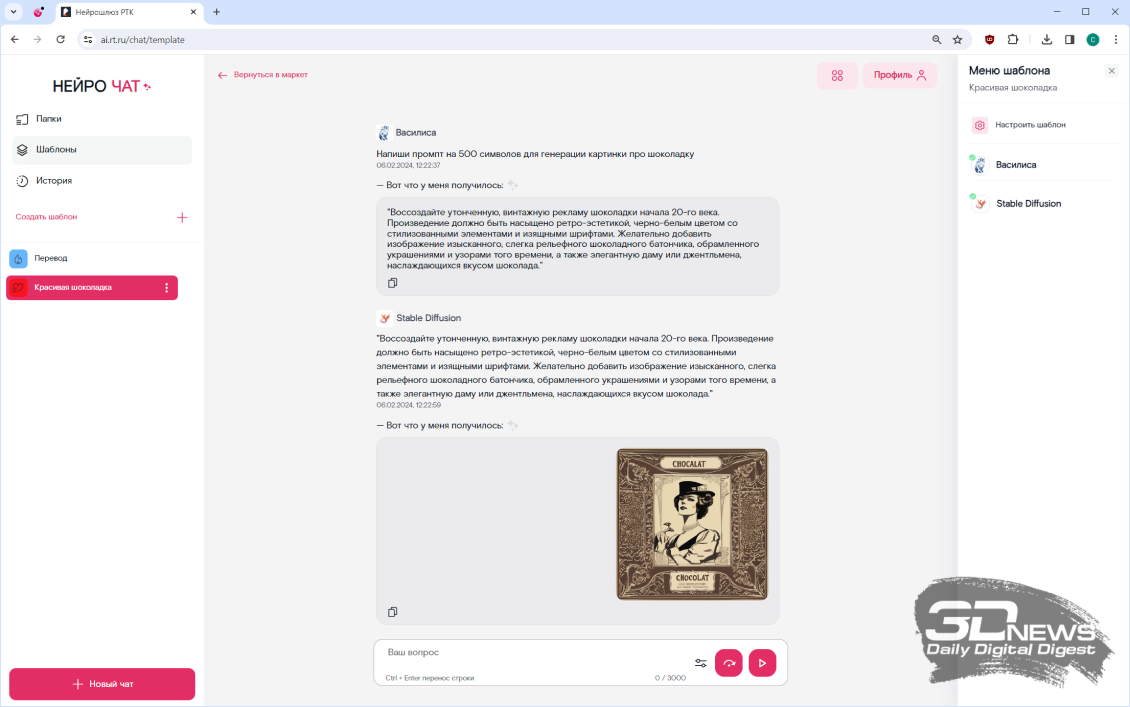Open the generated chocolate poster thumbnail
The height and width of the screenshot is (707, 1130).
point(692,524)
